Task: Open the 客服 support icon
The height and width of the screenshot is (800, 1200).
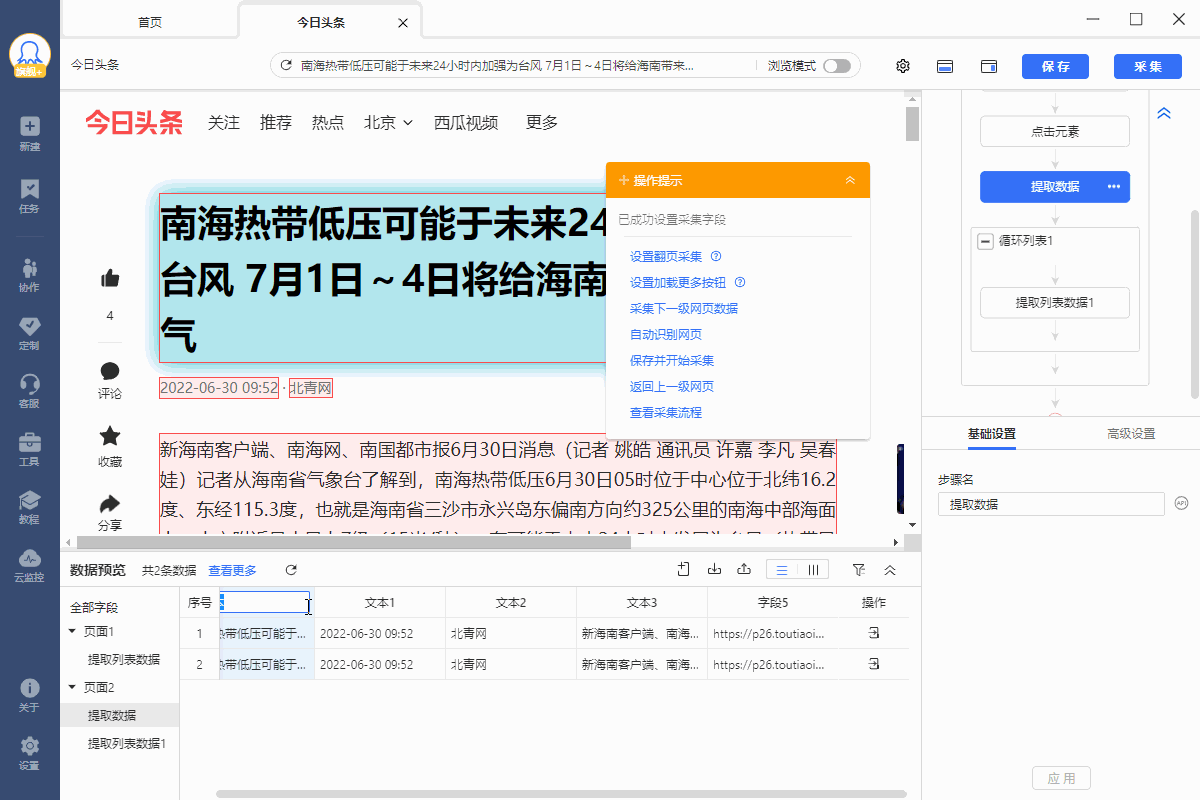Action: click(29, 384)
